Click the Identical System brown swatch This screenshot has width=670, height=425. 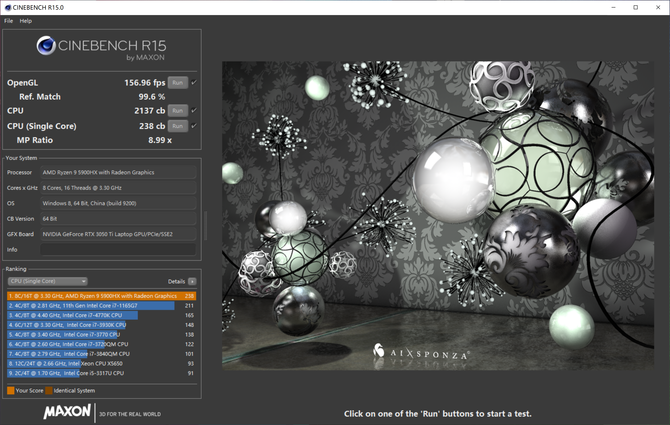click(49, 390)
